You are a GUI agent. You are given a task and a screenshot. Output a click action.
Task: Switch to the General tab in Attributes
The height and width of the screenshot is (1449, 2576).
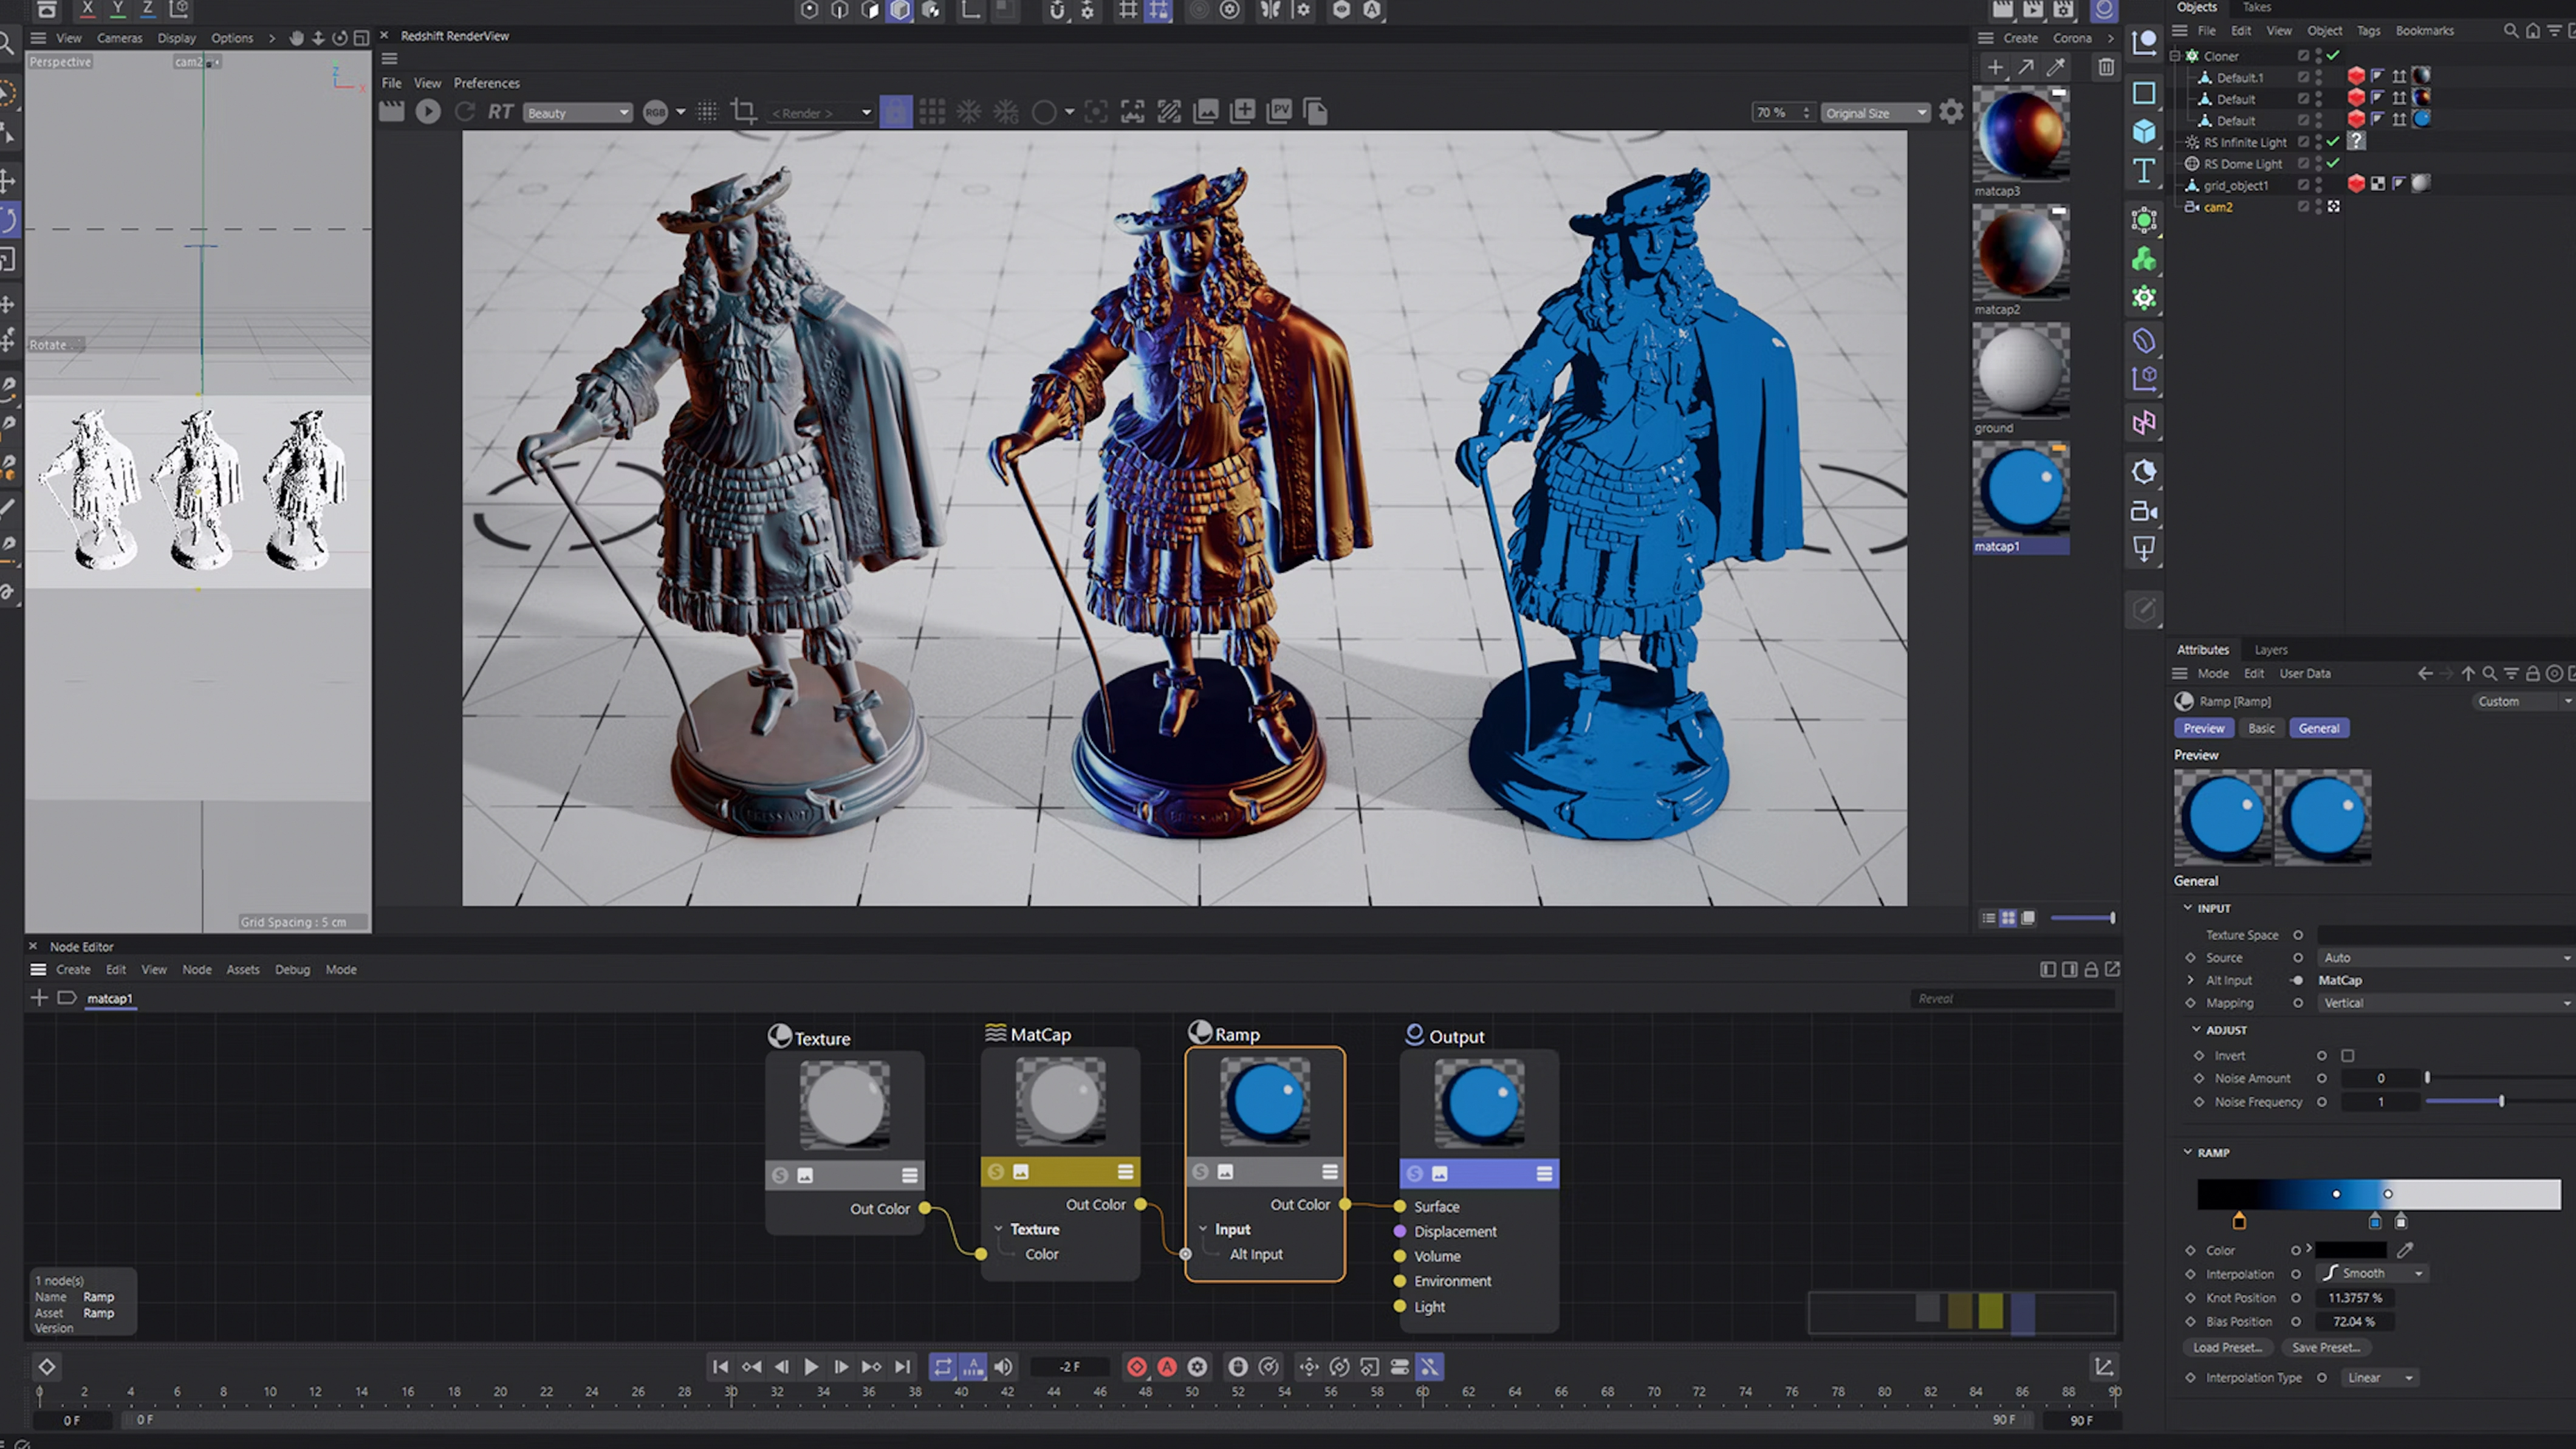(x=2320, y=727)
